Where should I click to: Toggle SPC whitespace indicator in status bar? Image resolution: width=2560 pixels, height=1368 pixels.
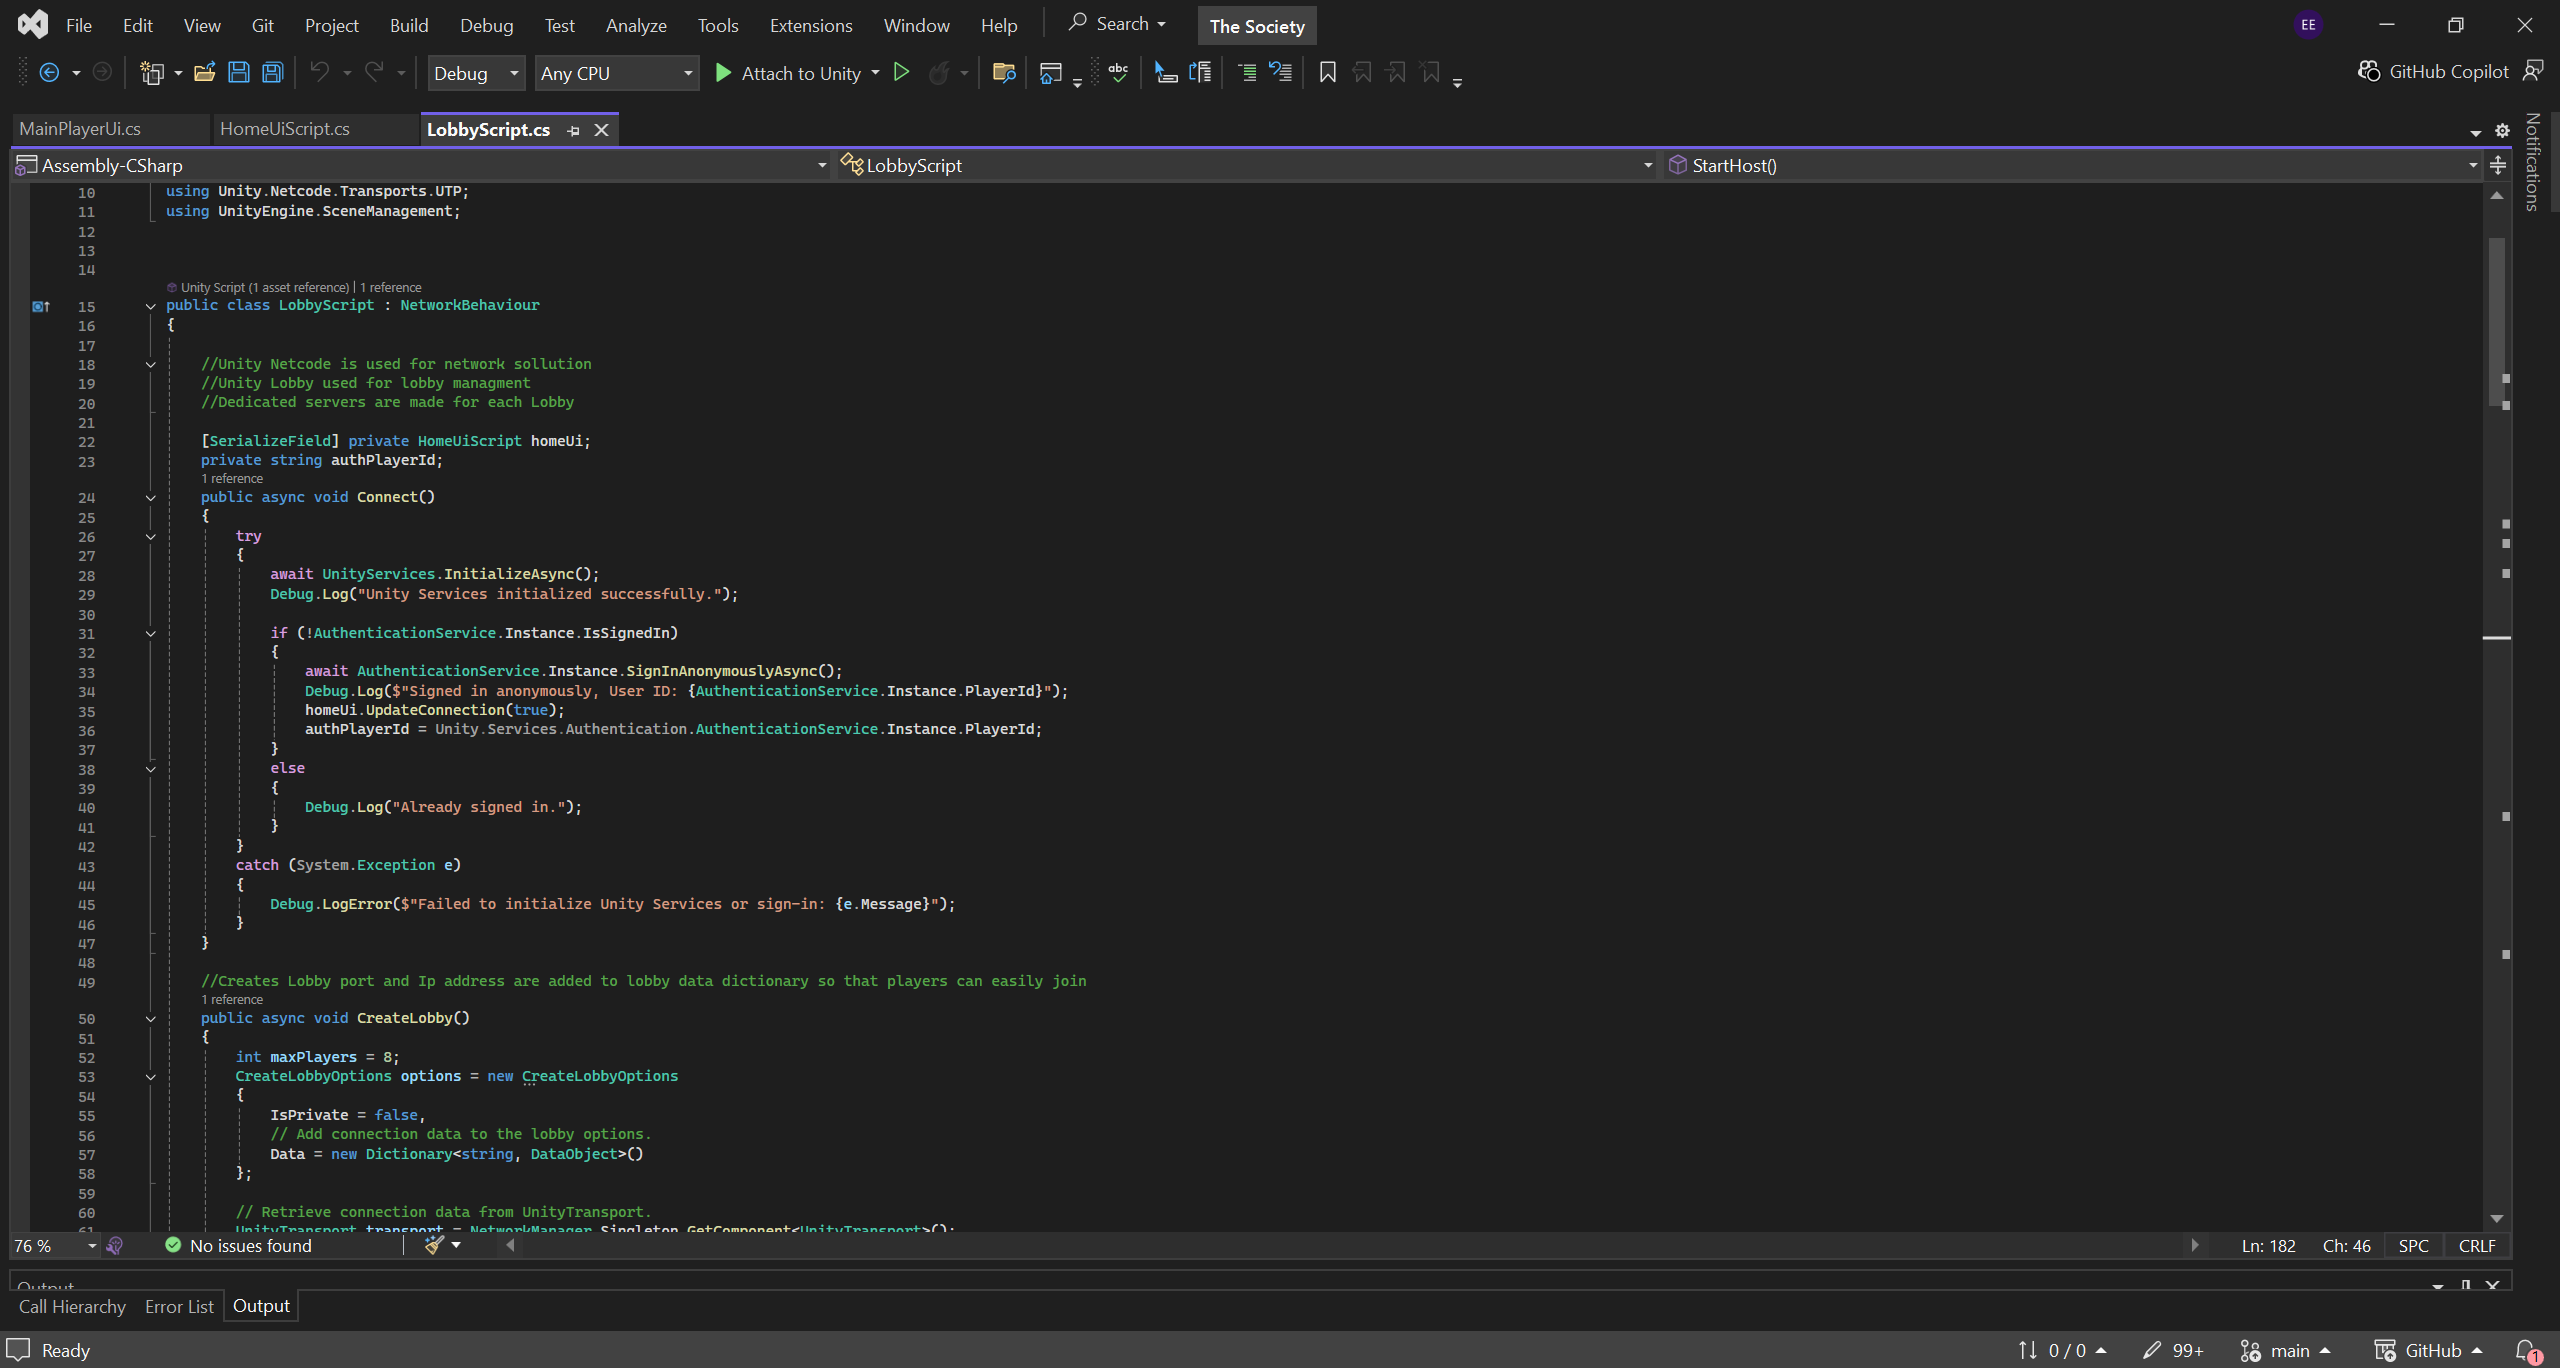click(2413, 1246)
